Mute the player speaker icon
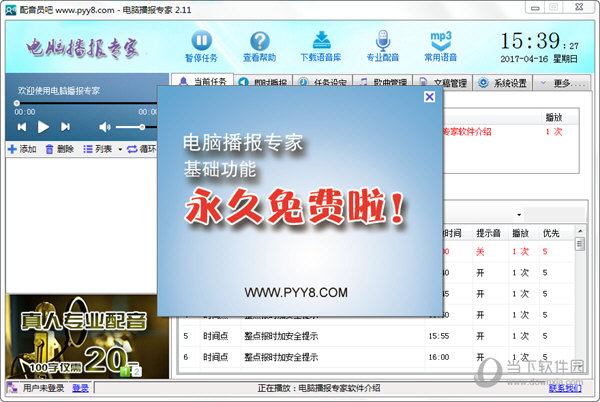The width and height of the screenshot is (600, 402). coord(104,127)
